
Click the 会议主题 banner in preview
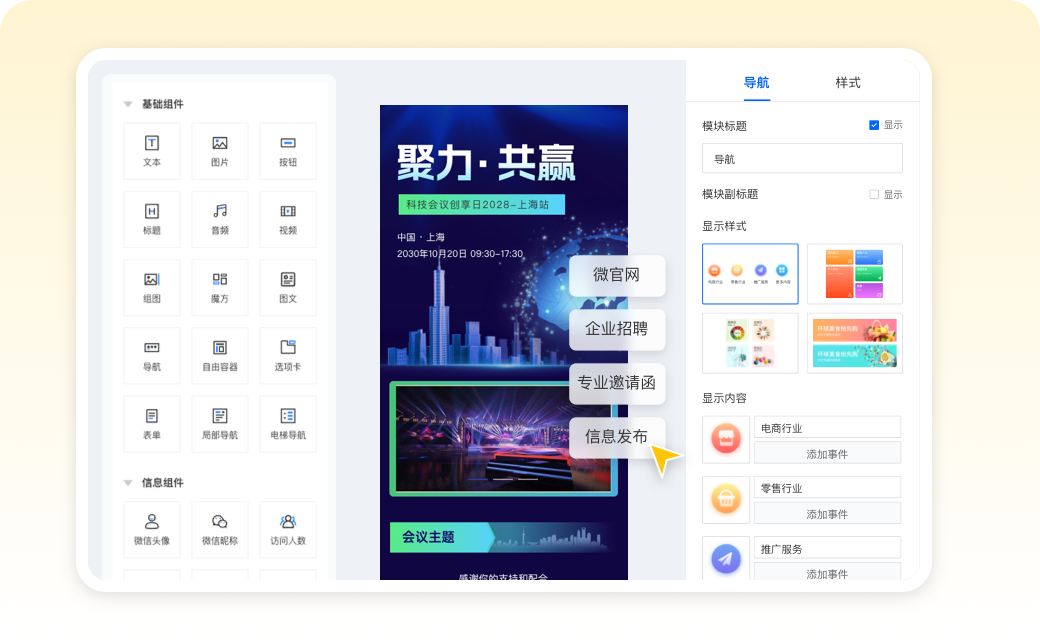coord(499,537)
